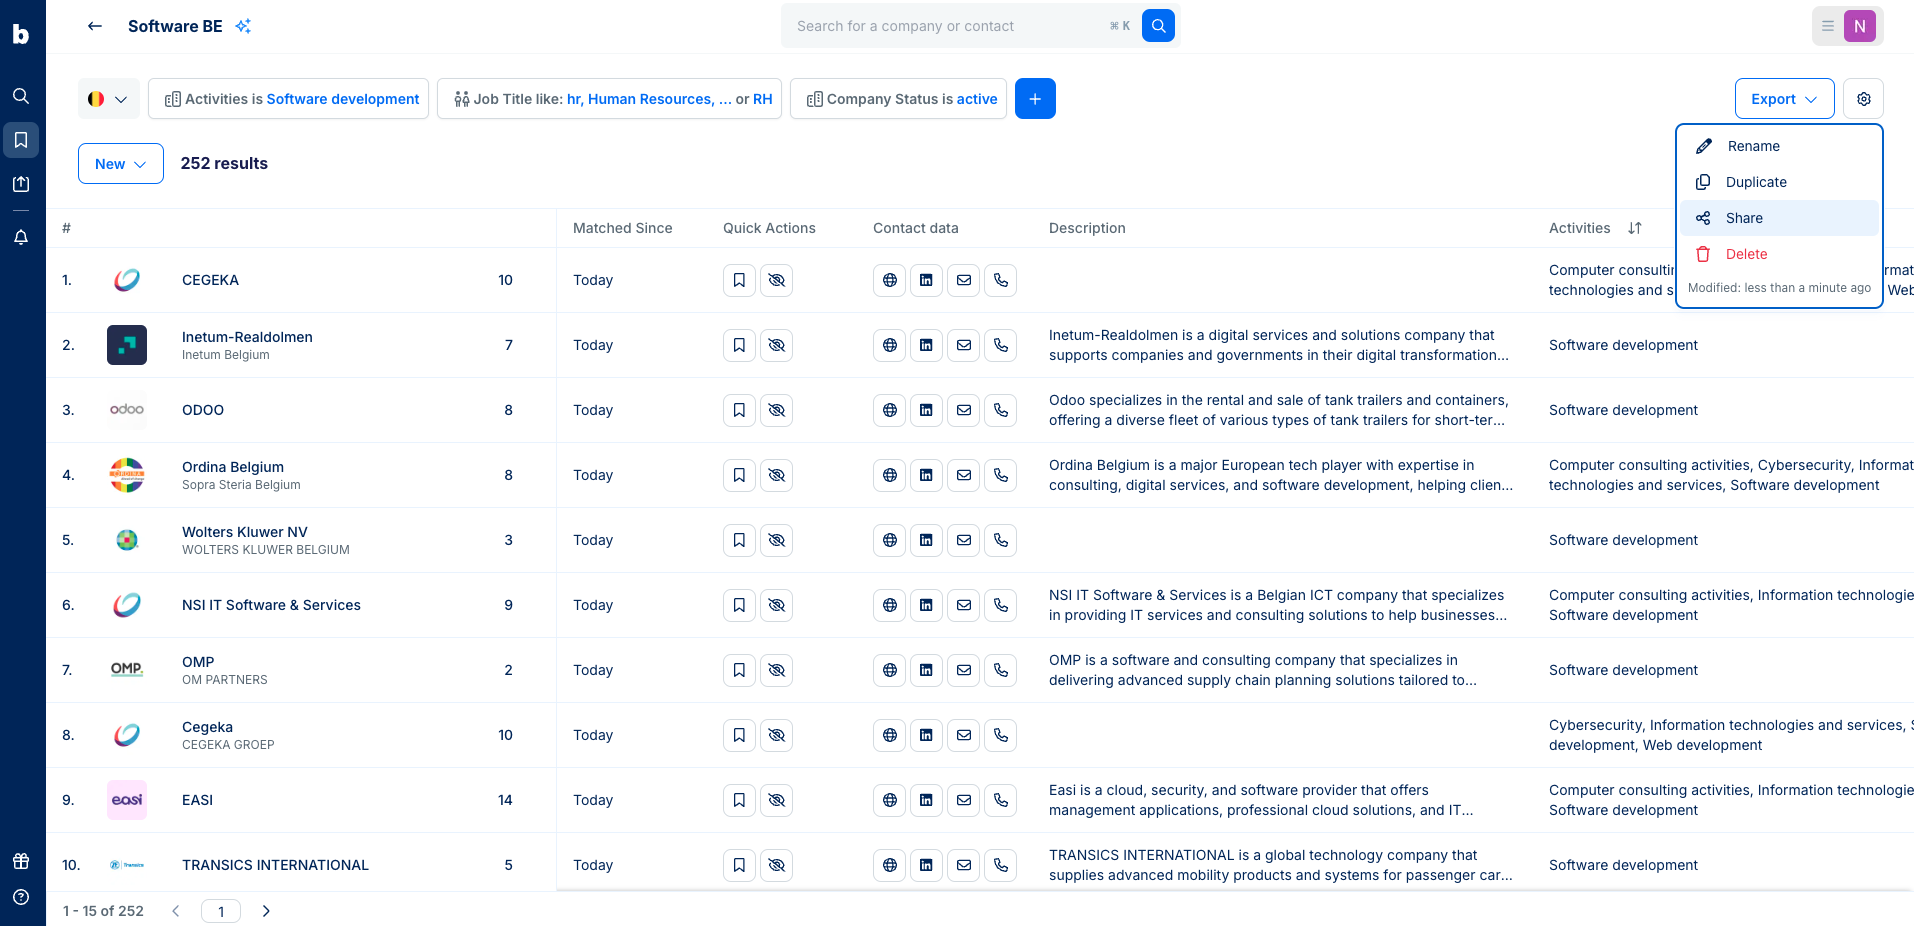Choose Share in the settings menu
This screenshot has width=1914, height=926.
click(x=1779, y=218)
